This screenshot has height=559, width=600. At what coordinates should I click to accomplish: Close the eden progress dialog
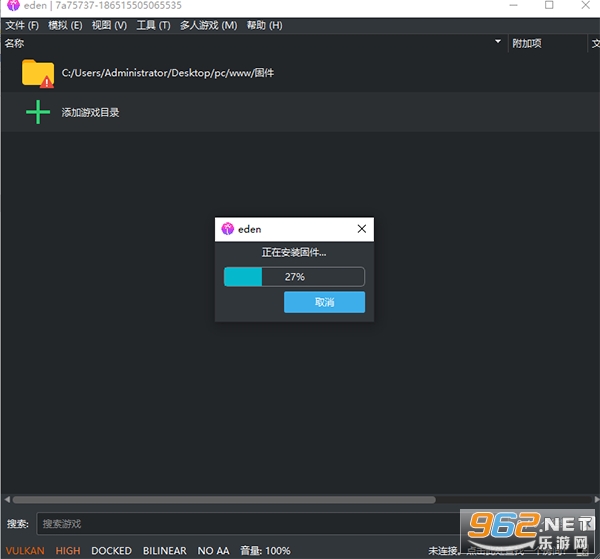[362, 229]
